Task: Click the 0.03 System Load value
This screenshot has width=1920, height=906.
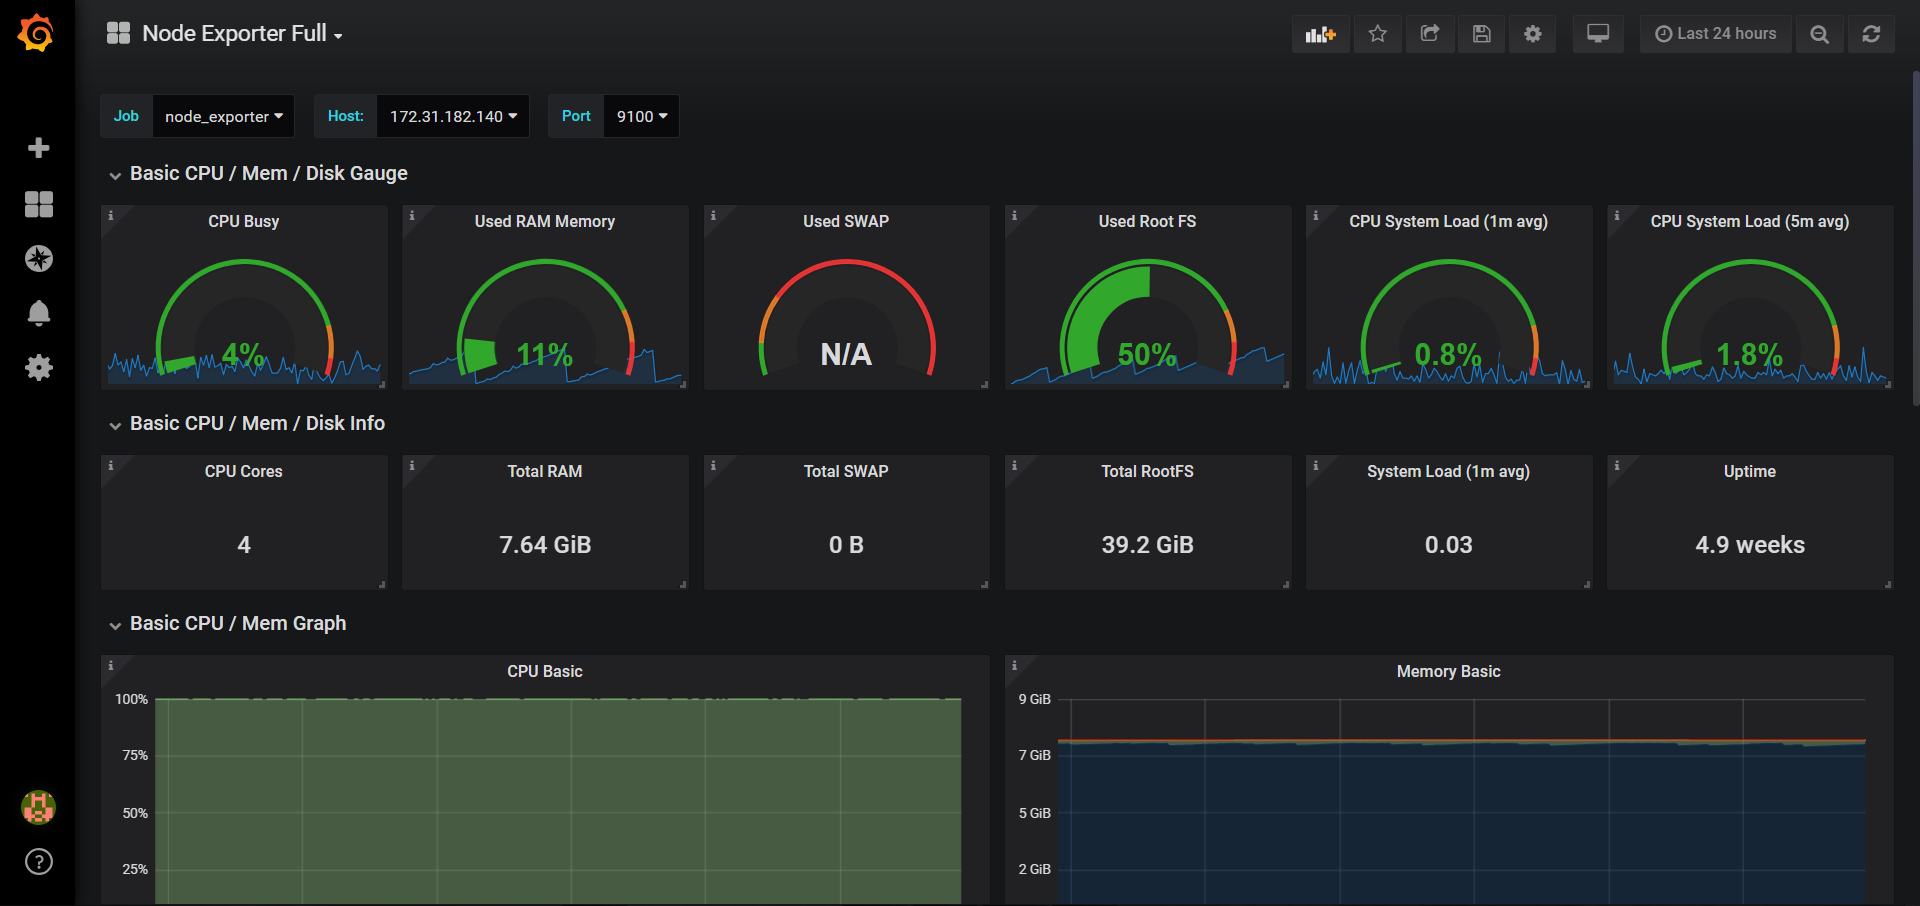Action: (1449, 545)
